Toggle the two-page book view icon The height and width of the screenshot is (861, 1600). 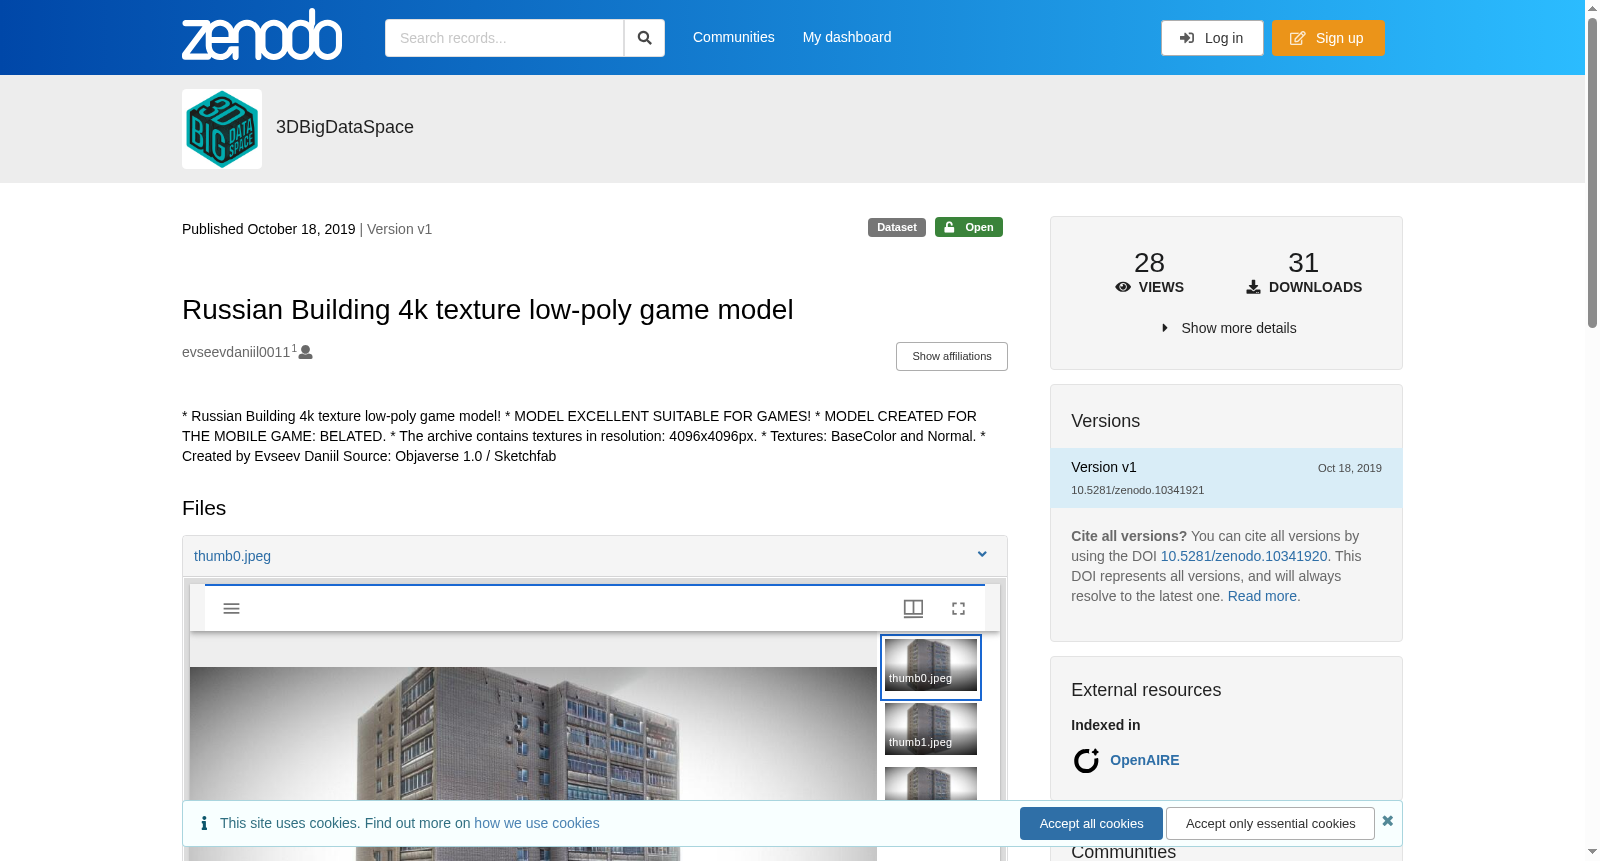coord(913,608)
